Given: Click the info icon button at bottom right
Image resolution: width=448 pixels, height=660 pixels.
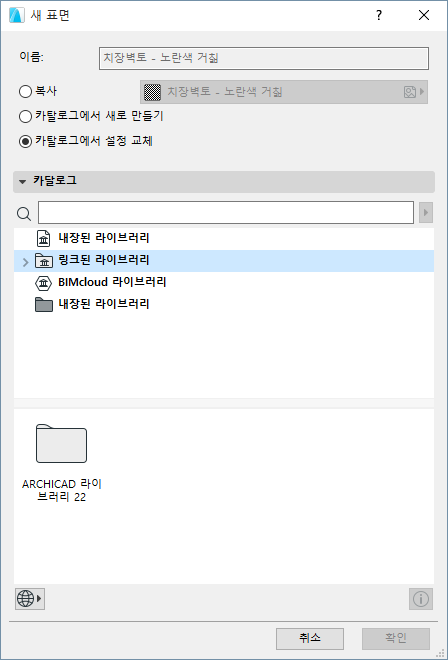Looking at the screenshot, I should tap(421, 599).
